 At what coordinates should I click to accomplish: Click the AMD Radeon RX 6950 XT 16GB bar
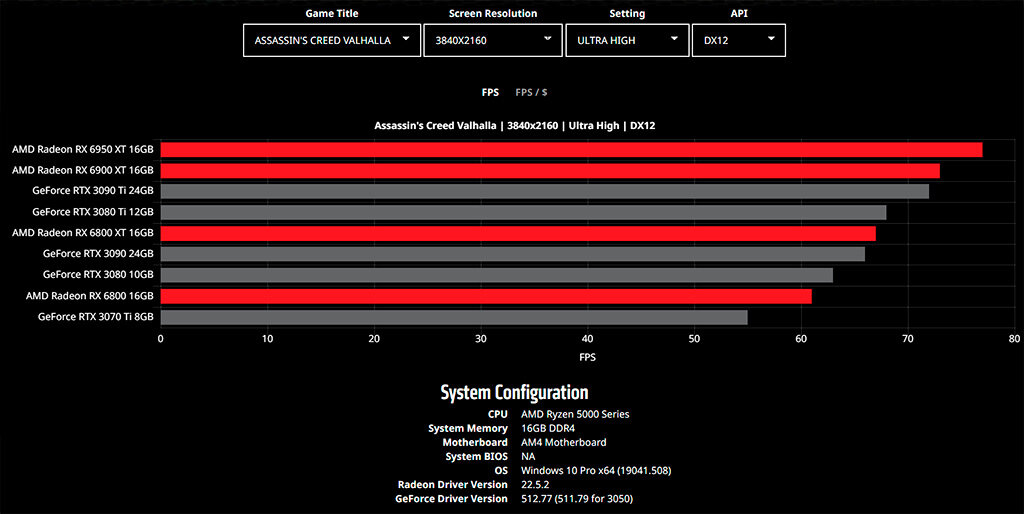(x=571, y=150)
